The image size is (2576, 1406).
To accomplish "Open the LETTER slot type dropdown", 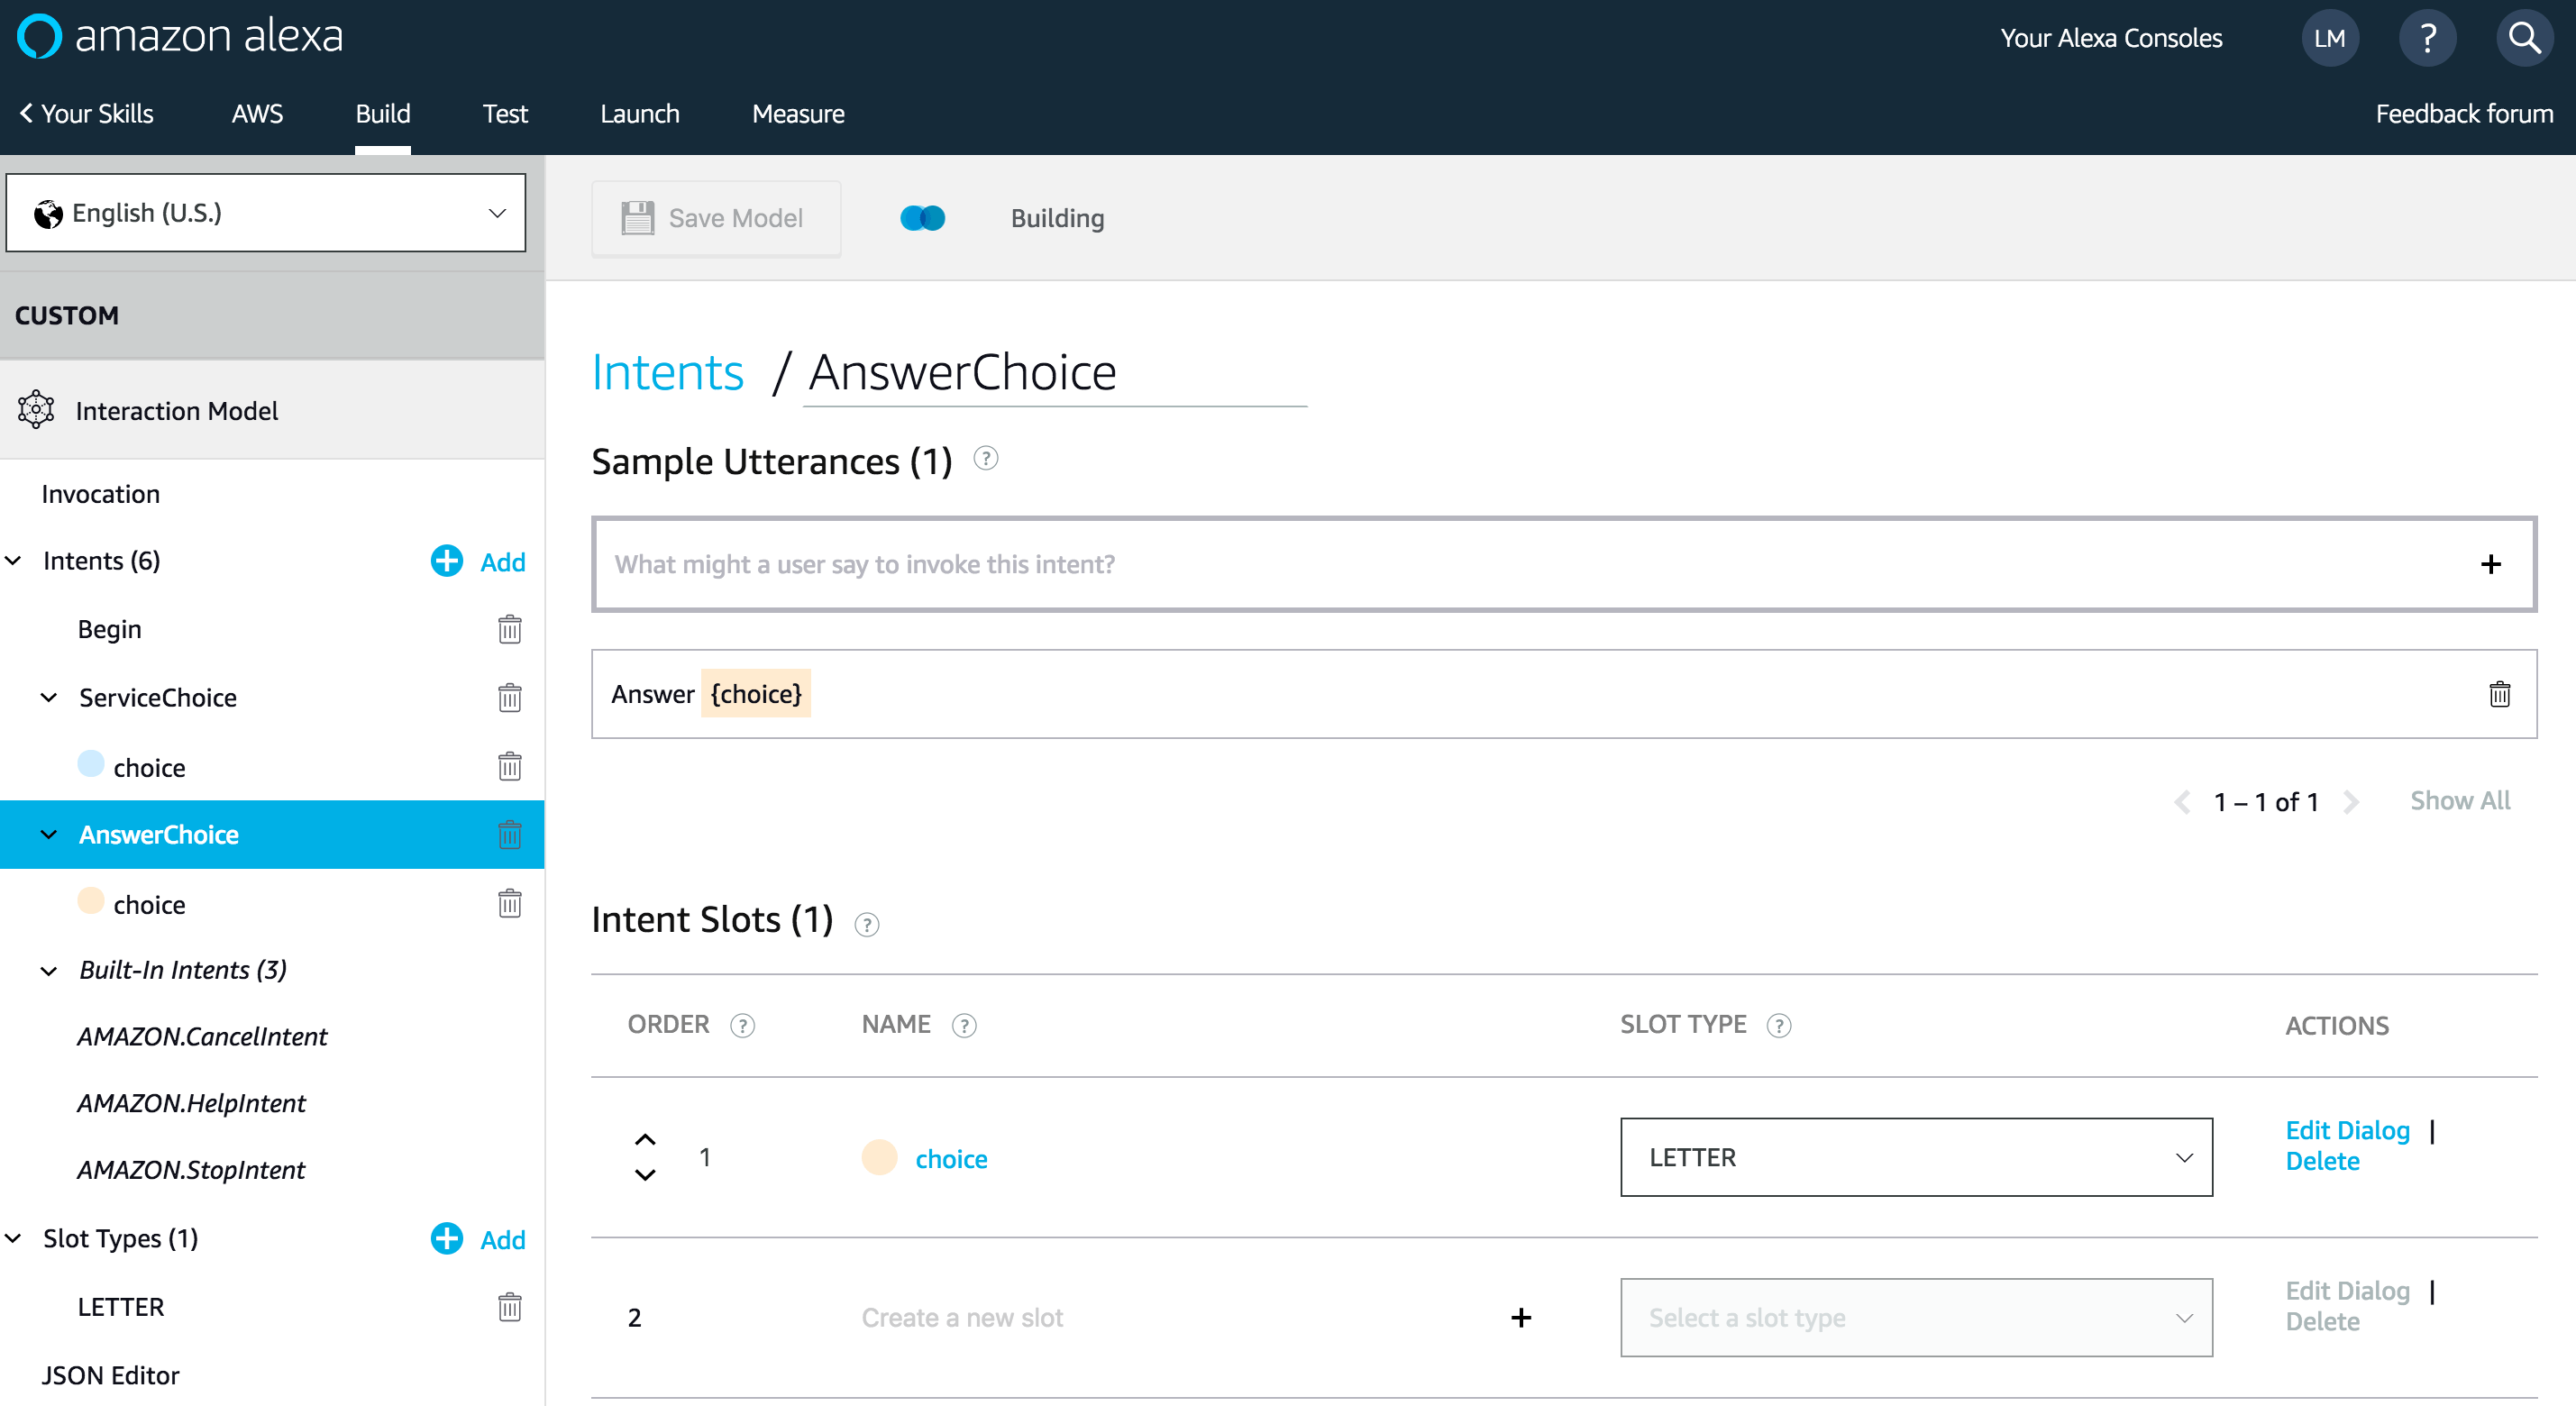I will click(x=1916, y=1157).
